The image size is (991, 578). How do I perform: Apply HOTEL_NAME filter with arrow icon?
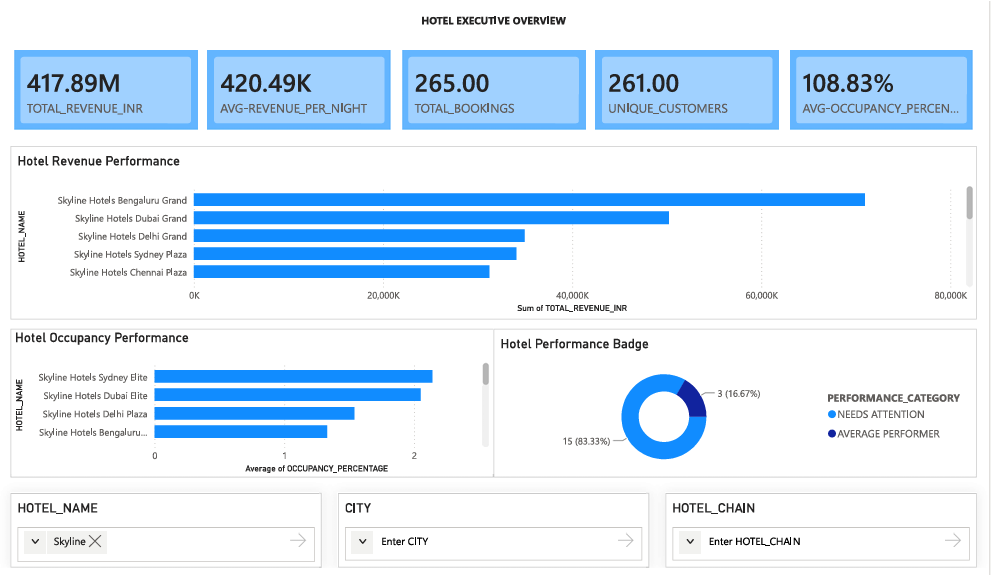point(298,540)
